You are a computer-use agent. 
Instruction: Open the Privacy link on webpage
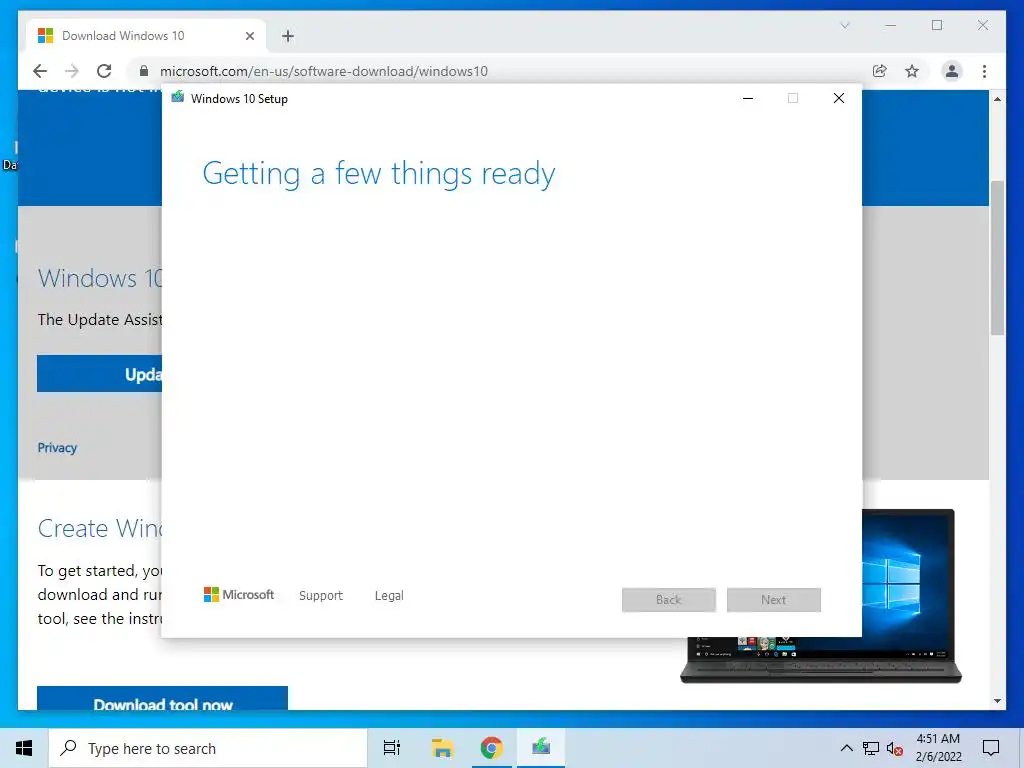(x=57, y=448)
